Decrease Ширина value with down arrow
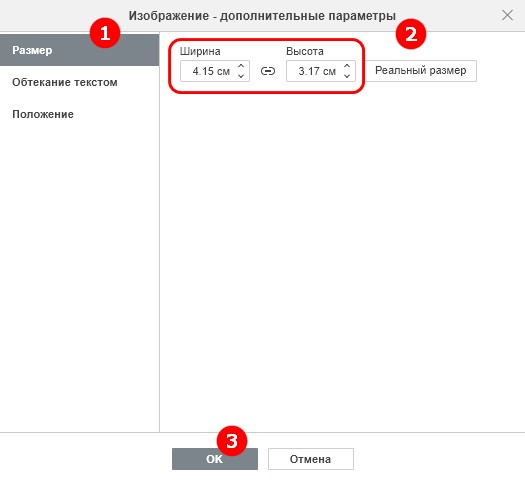The height and width of the screenshot is (480, 525). pyautogui.click(x=241, y=76)
